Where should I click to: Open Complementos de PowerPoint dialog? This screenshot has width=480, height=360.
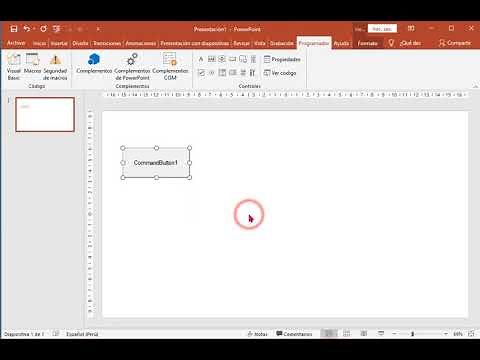(132, 67)
